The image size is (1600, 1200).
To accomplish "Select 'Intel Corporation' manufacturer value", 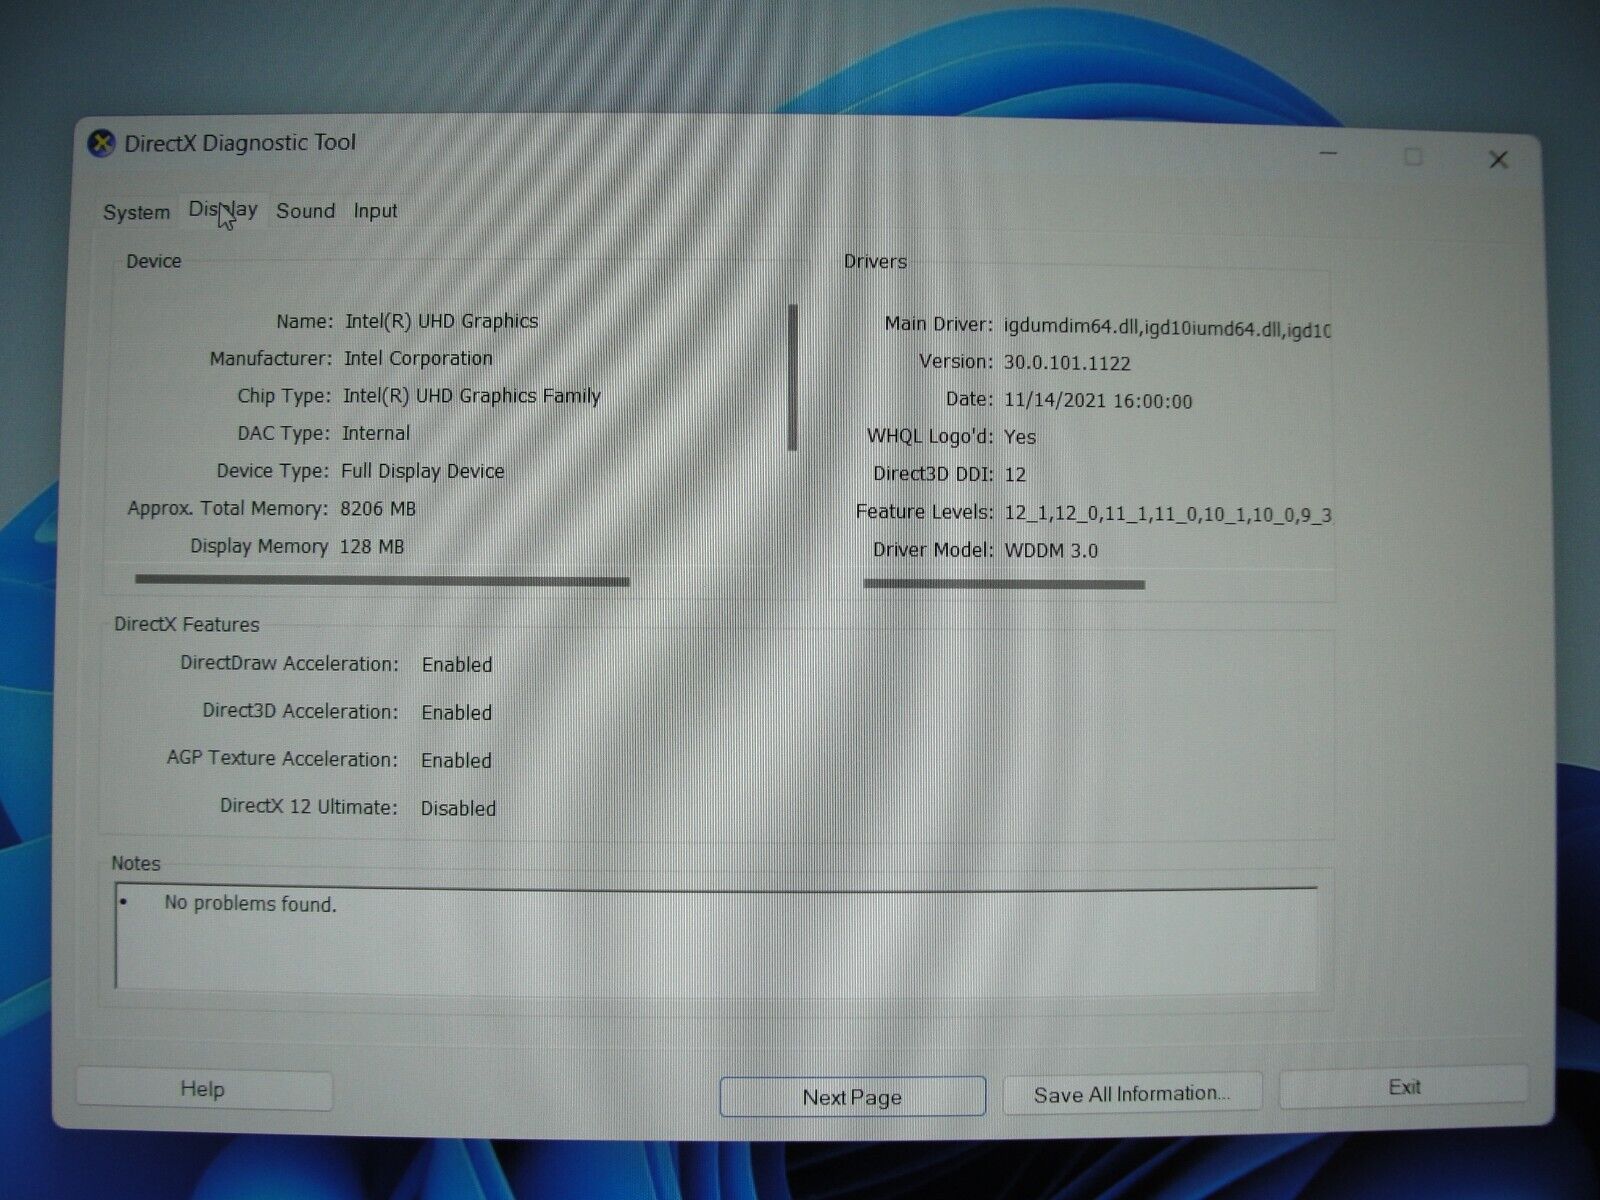I will 418,358.
